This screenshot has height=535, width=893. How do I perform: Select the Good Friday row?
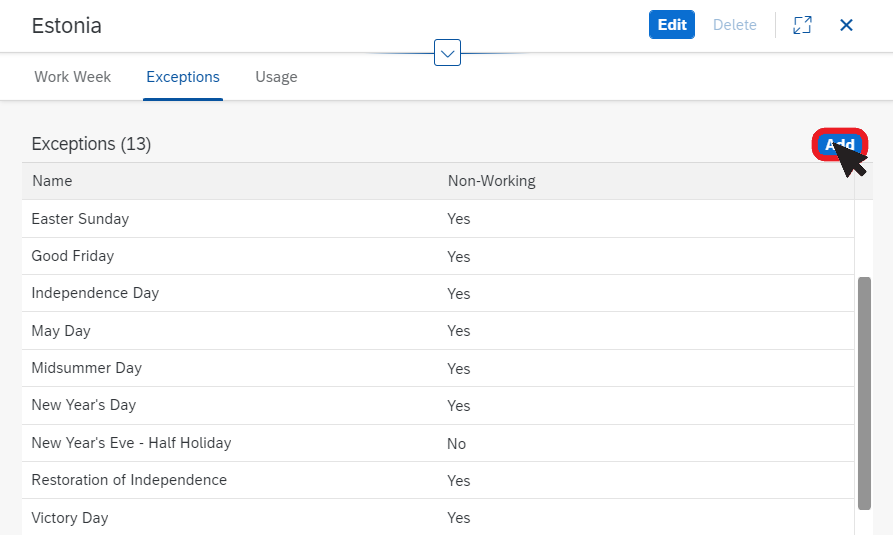[438, 256]
